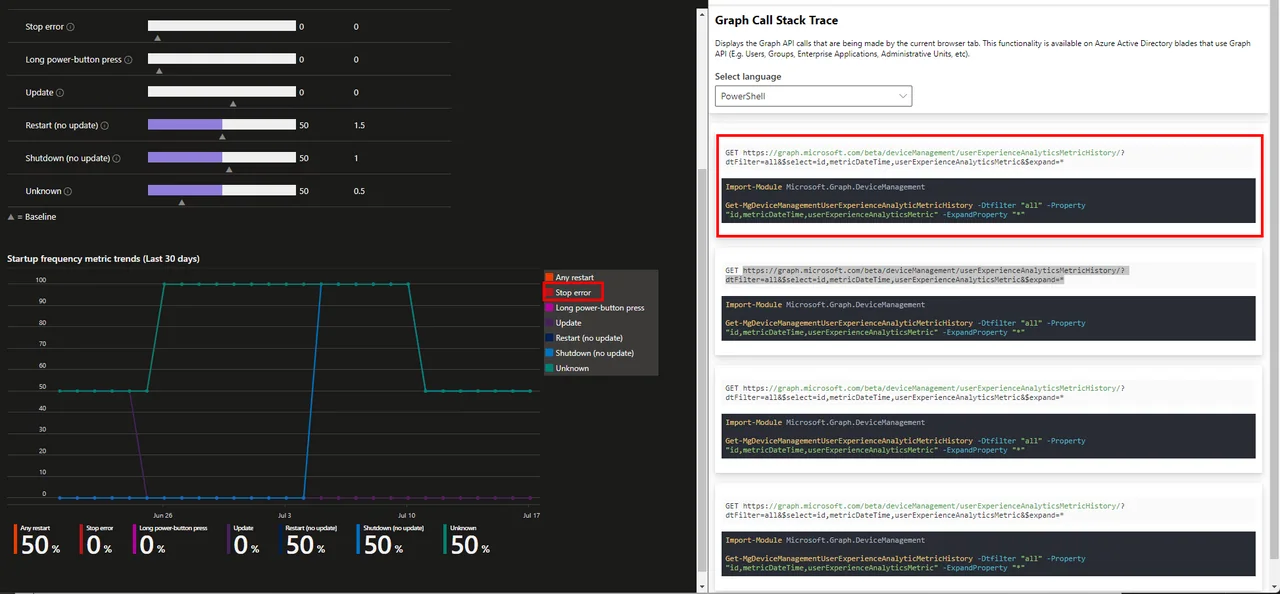
Task: Click the Jul 10 date on chart axis
Action: (408, 515)
